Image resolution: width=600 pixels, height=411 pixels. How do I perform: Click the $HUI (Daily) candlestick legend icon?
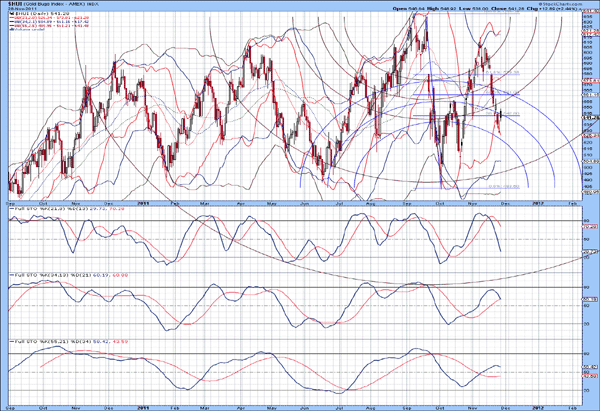tap(11, 13)
